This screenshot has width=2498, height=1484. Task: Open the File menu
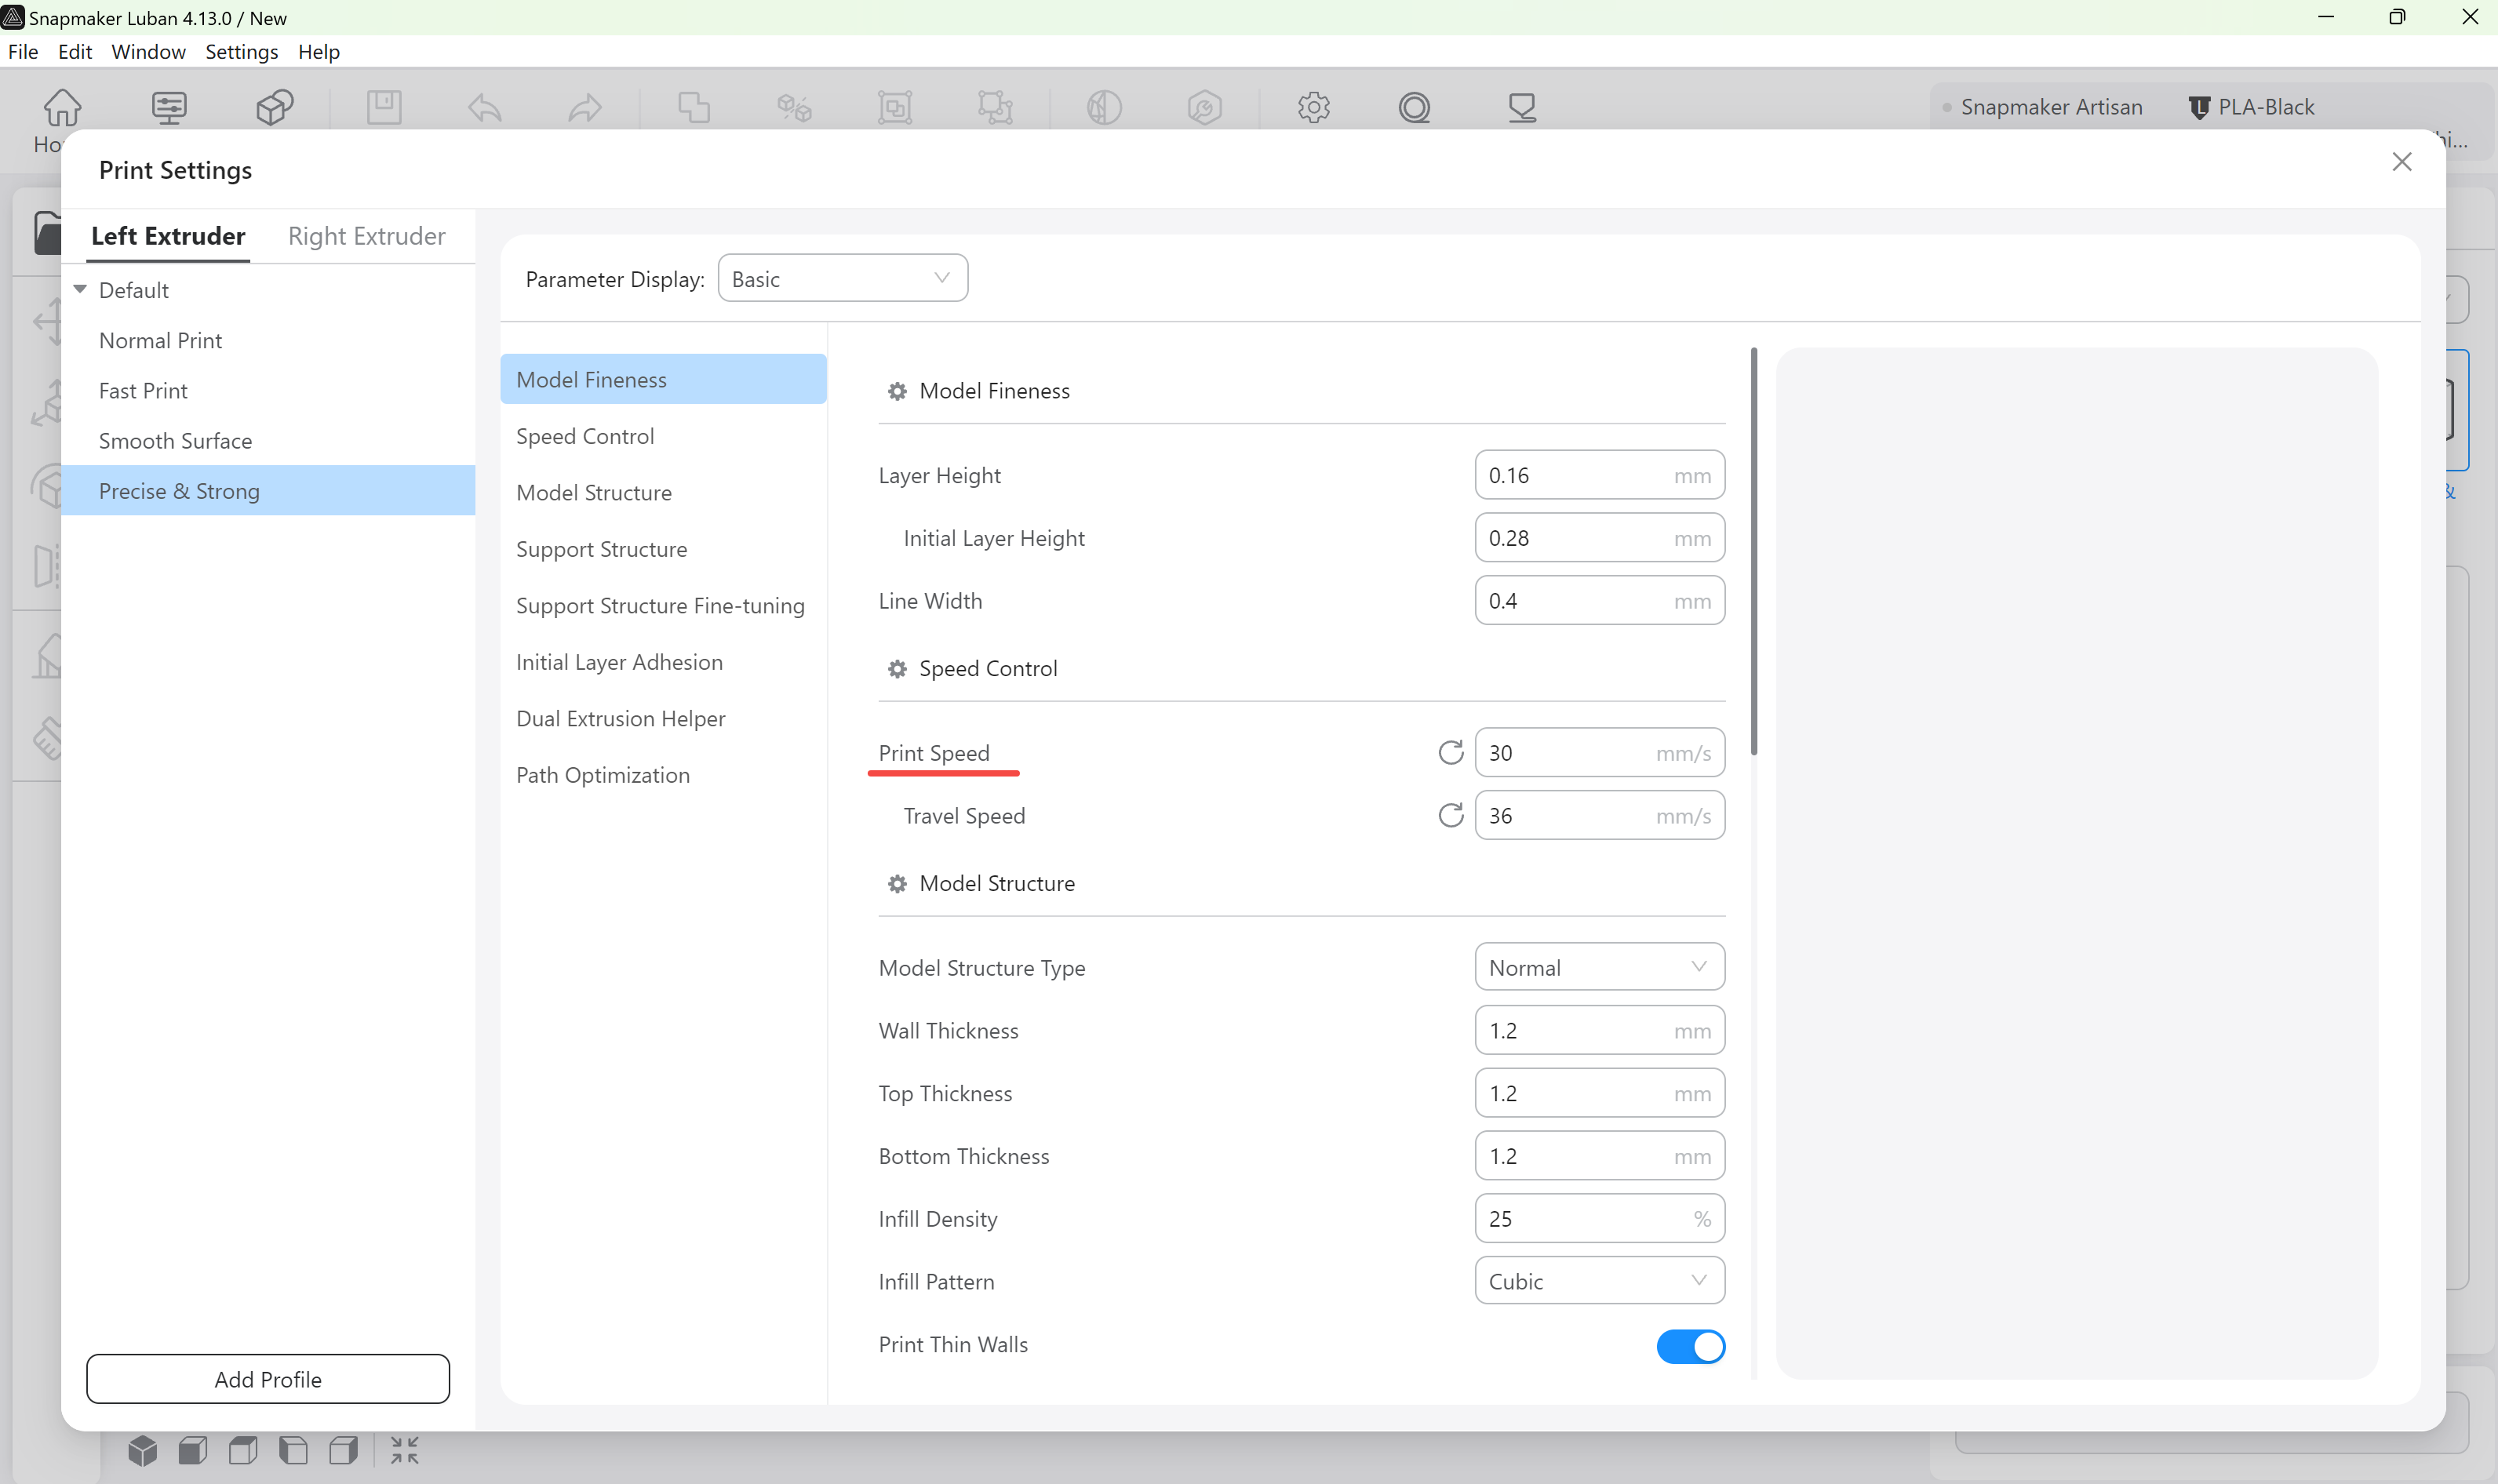click(x=23, y=51)
